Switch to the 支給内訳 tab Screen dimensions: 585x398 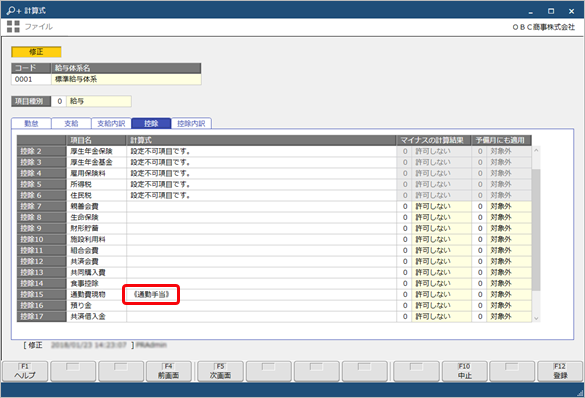click(111, 123)
